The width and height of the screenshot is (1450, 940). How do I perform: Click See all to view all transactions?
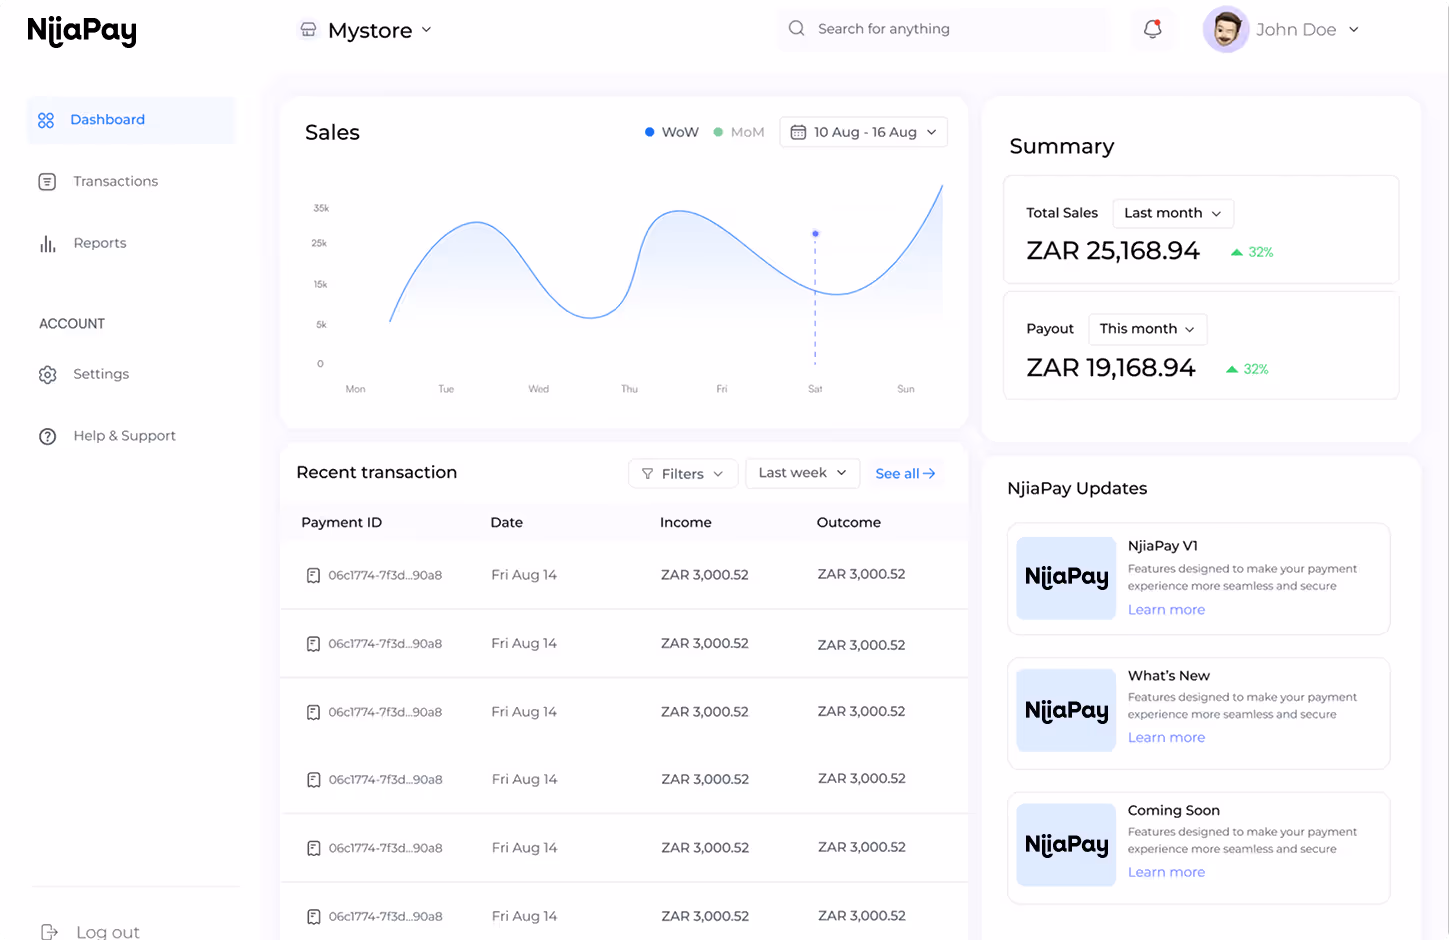point(904,472)
